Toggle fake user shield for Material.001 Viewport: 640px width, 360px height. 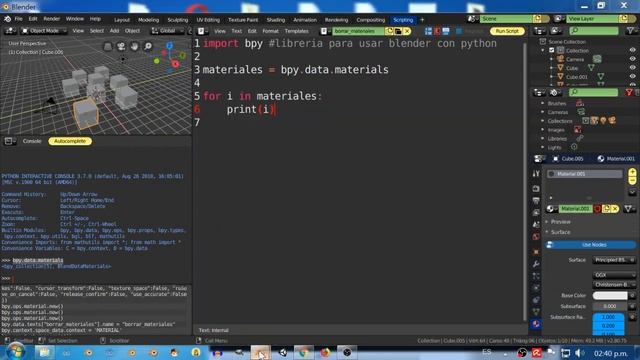coord(598,209)
